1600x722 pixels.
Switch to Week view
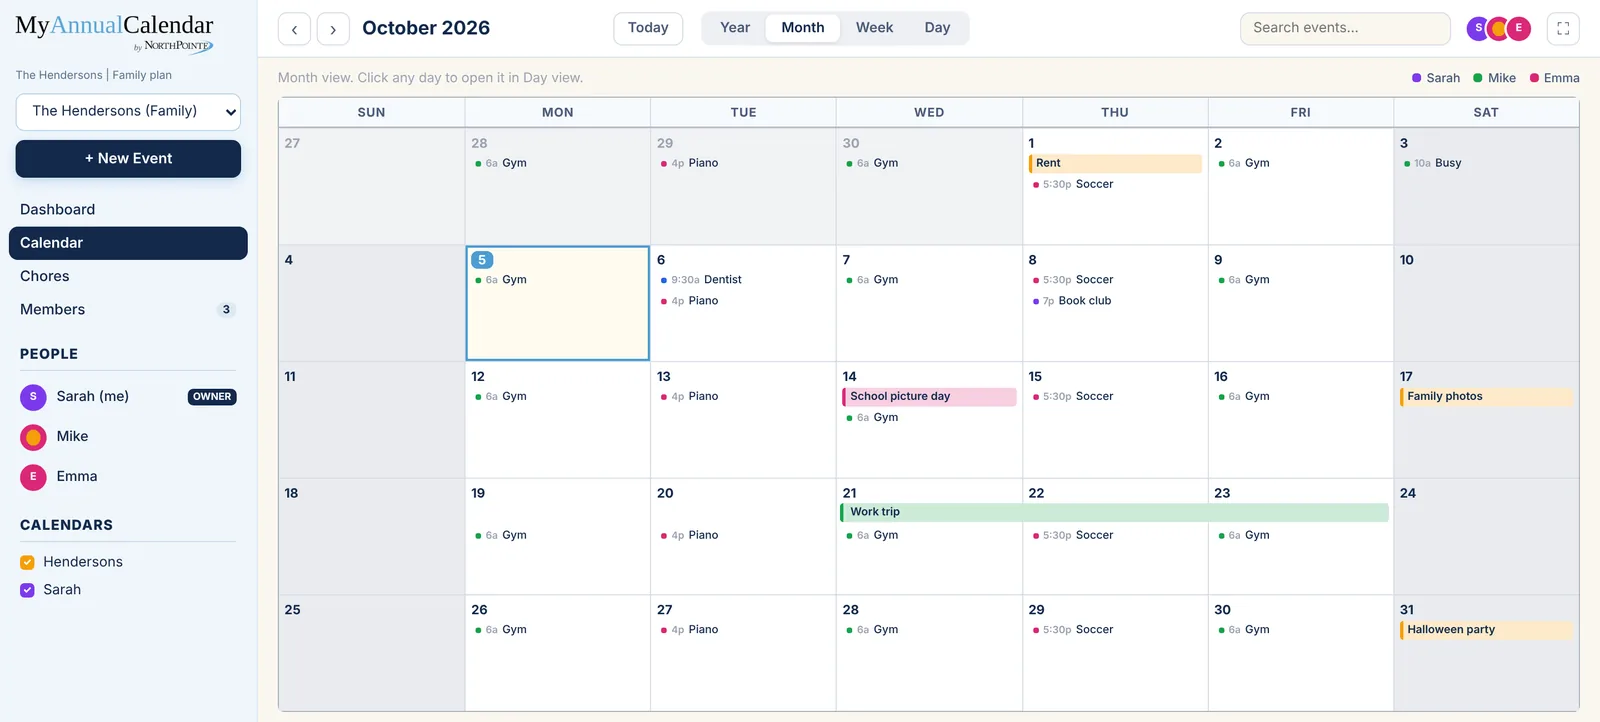[x=874, y=28]
